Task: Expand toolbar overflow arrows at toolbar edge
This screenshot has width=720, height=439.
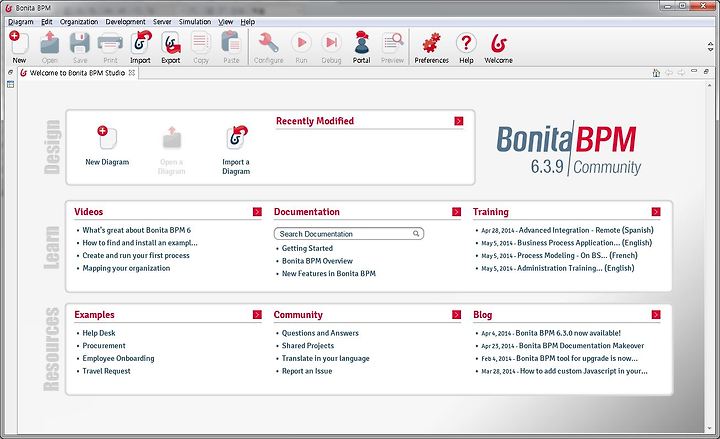Action: click(711, 46)
